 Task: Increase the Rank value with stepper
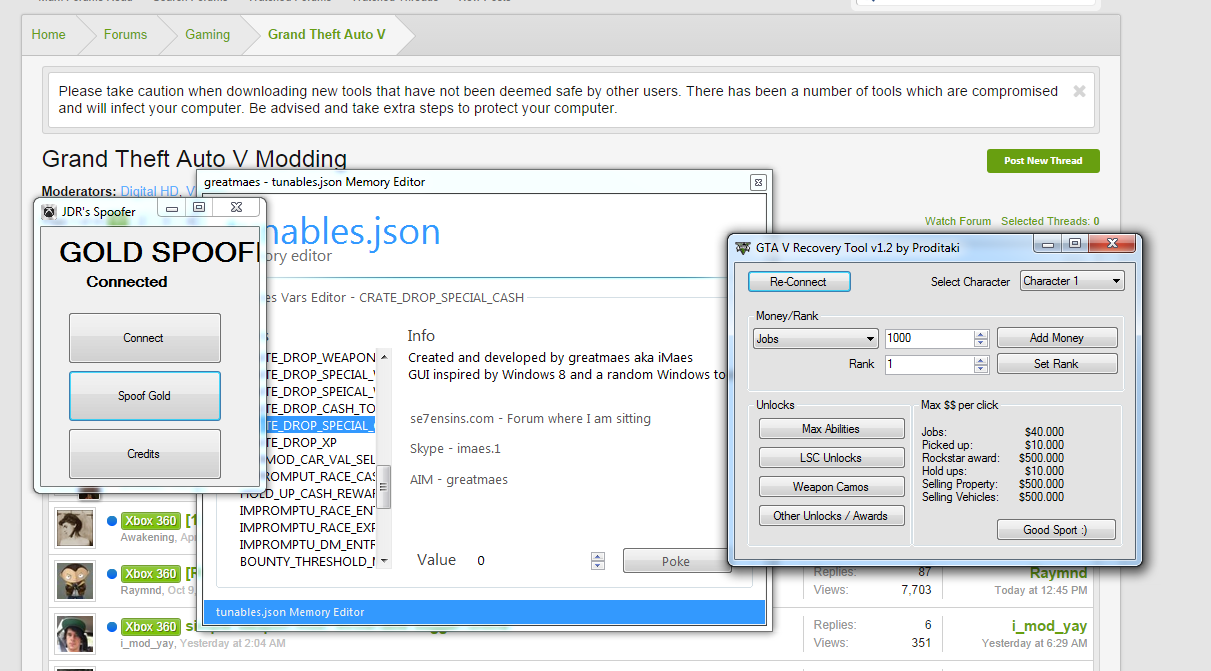[x=981, y=360]
